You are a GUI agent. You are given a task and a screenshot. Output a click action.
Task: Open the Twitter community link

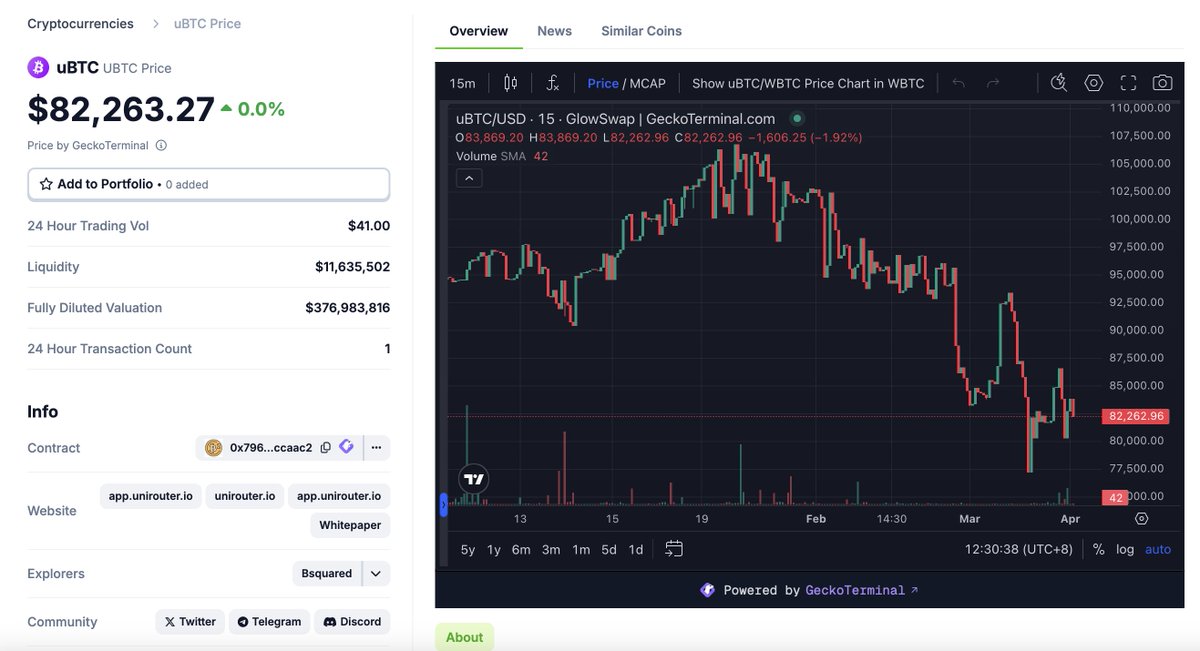point(190,621)
